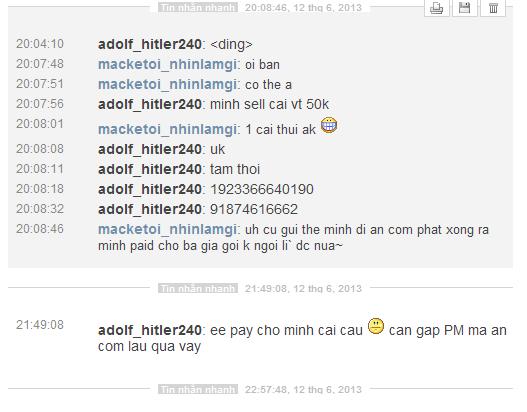Click the grinning emoticon after '1 cai thui ak'

click(x=329, y=125)
